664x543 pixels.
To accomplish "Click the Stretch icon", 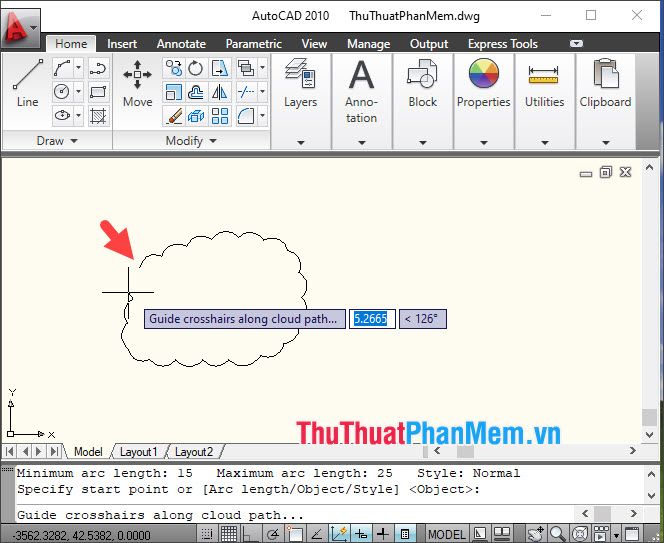I will [x=219, y=68].
